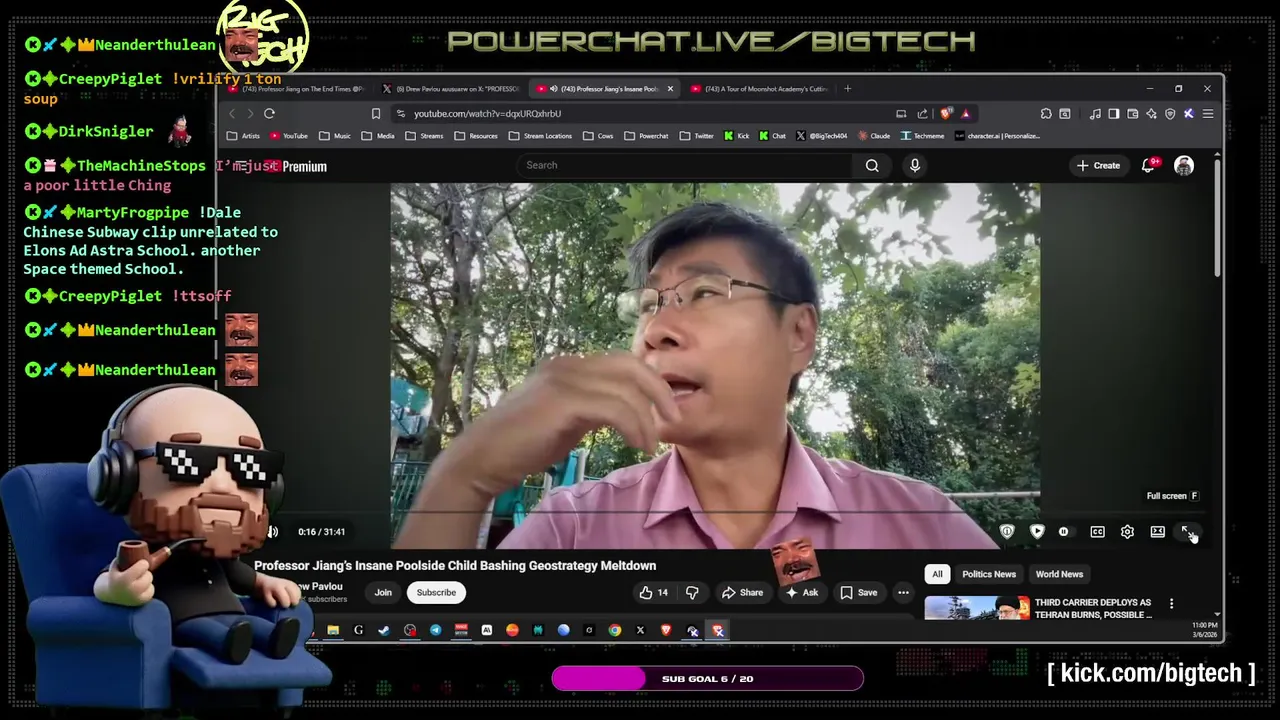Open Brave browser from the taskbar
1280x720 pixels.
pos(666,630)
